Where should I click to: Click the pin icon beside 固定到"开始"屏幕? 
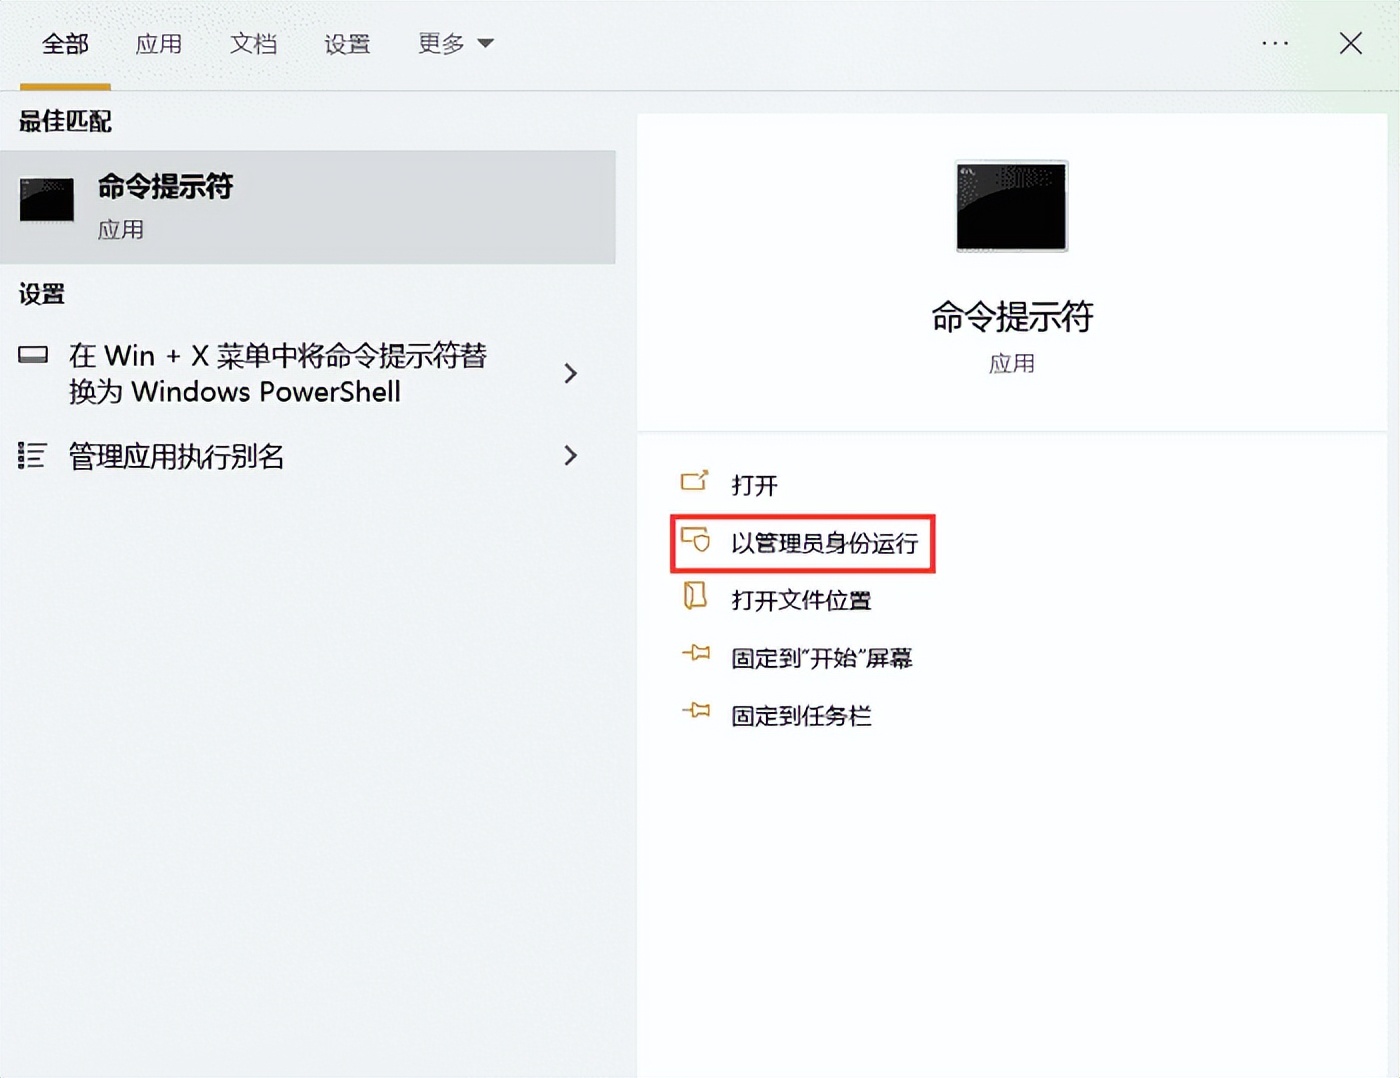[x=694, y=655]
